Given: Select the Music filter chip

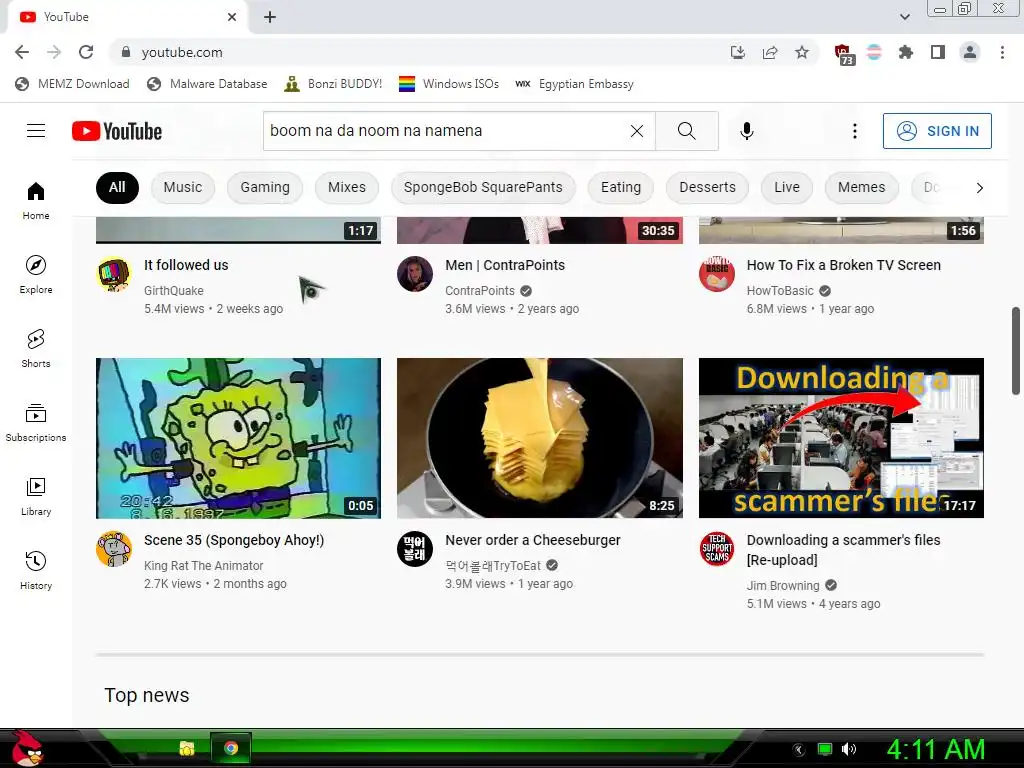Looking at the screenshot, I should (x=183, y=188).
